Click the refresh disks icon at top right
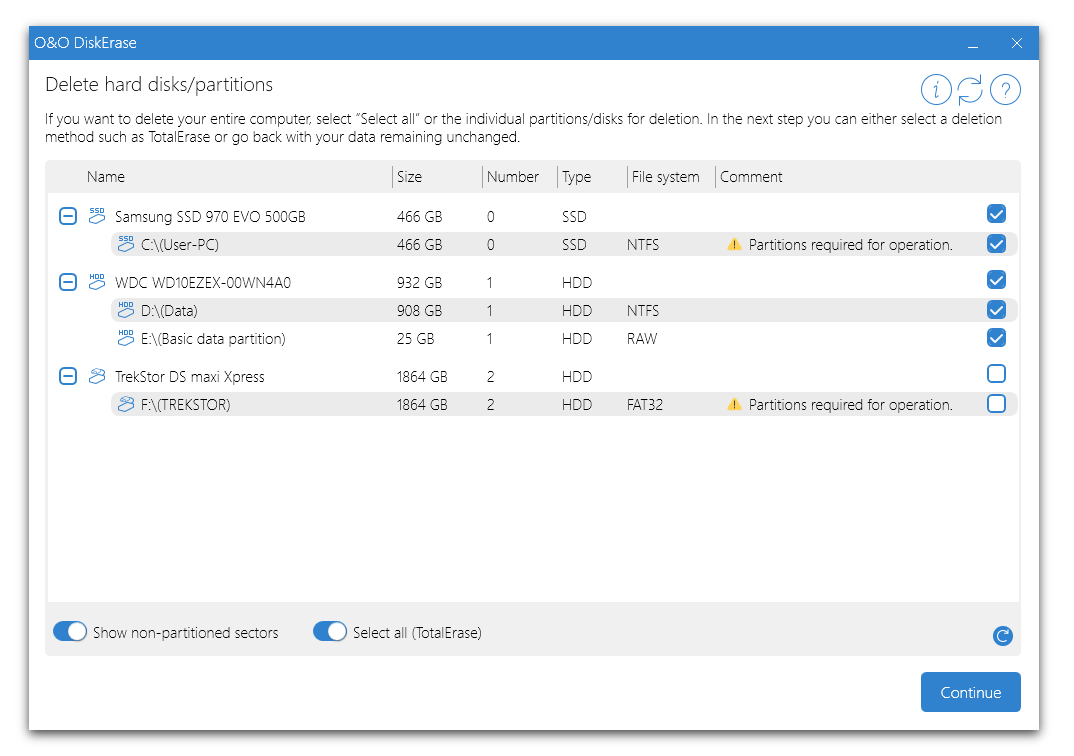The image size is (1074, 756). [970, 90]
